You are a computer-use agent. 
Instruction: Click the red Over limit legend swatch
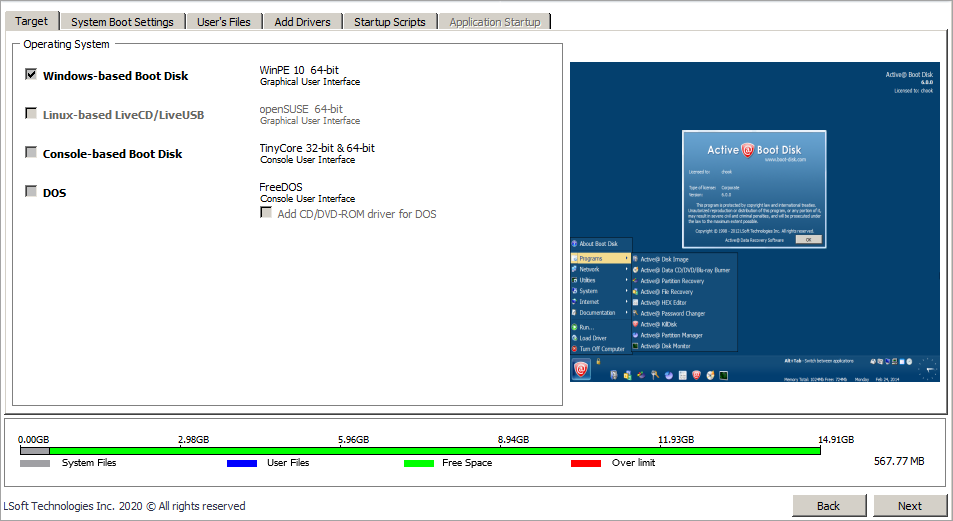coord(586,463)
